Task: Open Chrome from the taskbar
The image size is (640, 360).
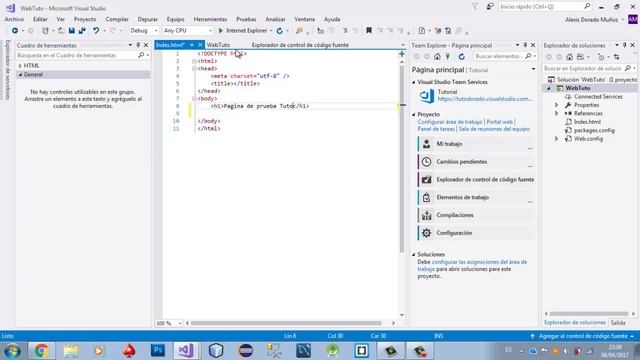Action: (41, 351)
